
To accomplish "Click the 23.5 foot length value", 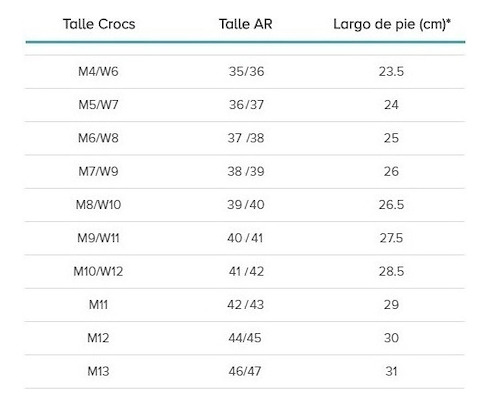I will pyautogui.click(x=391, y=71).
